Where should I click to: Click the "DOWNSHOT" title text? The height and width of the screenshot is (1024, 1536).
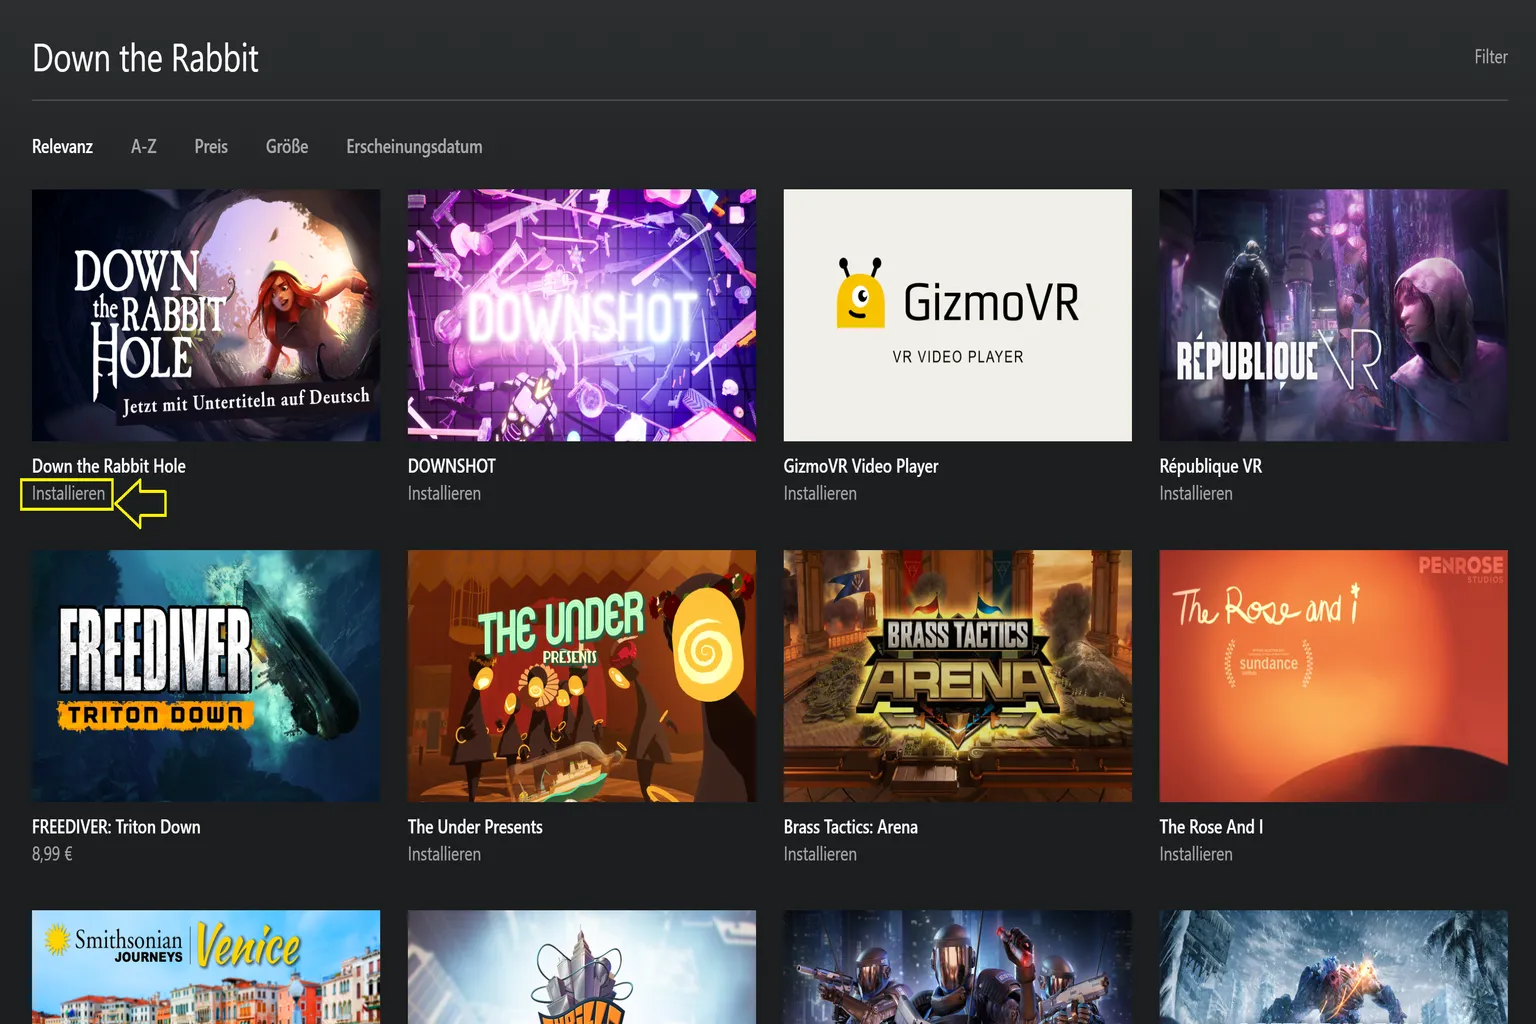pos(452,466)
